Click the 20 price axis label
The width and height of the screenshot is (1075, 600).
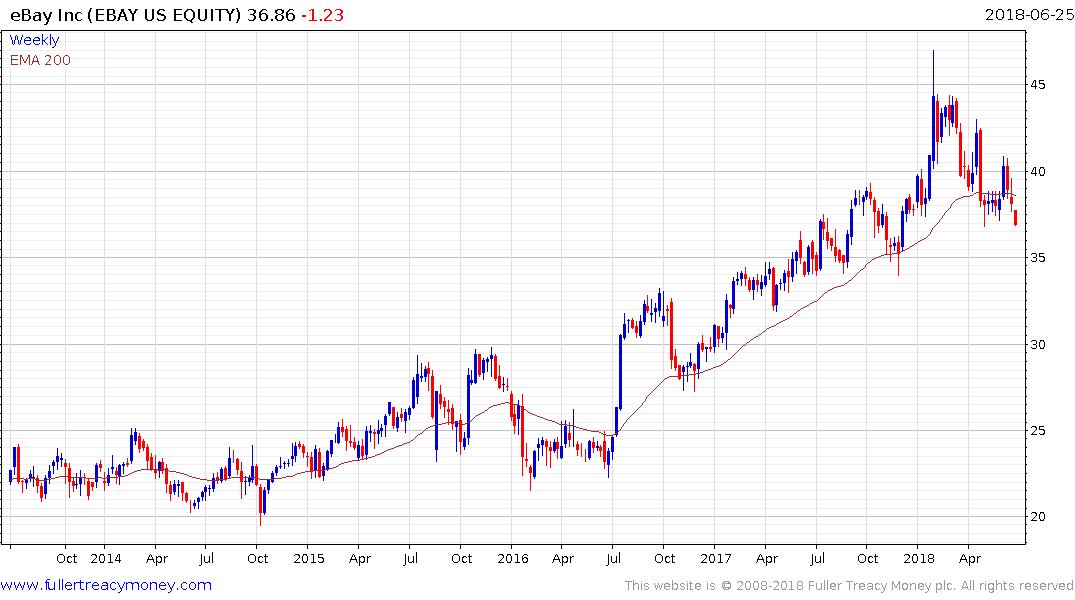pos(1038,517)
